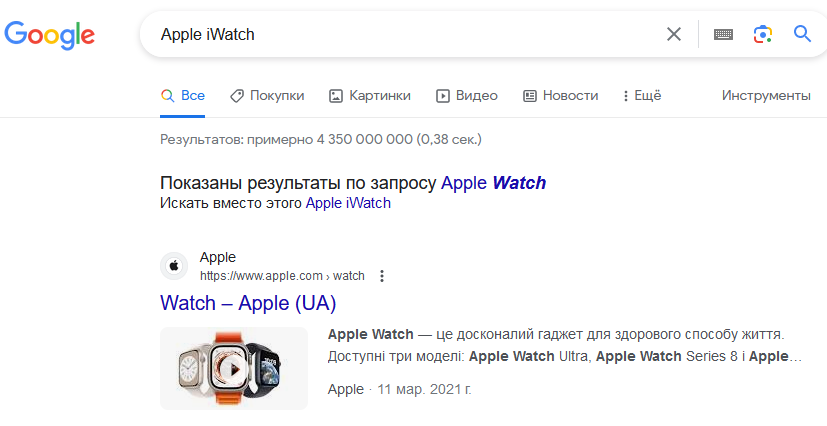Screen dimensions: 827x426
Task: Select the Все results tab
Action: [x=182, y=95]
